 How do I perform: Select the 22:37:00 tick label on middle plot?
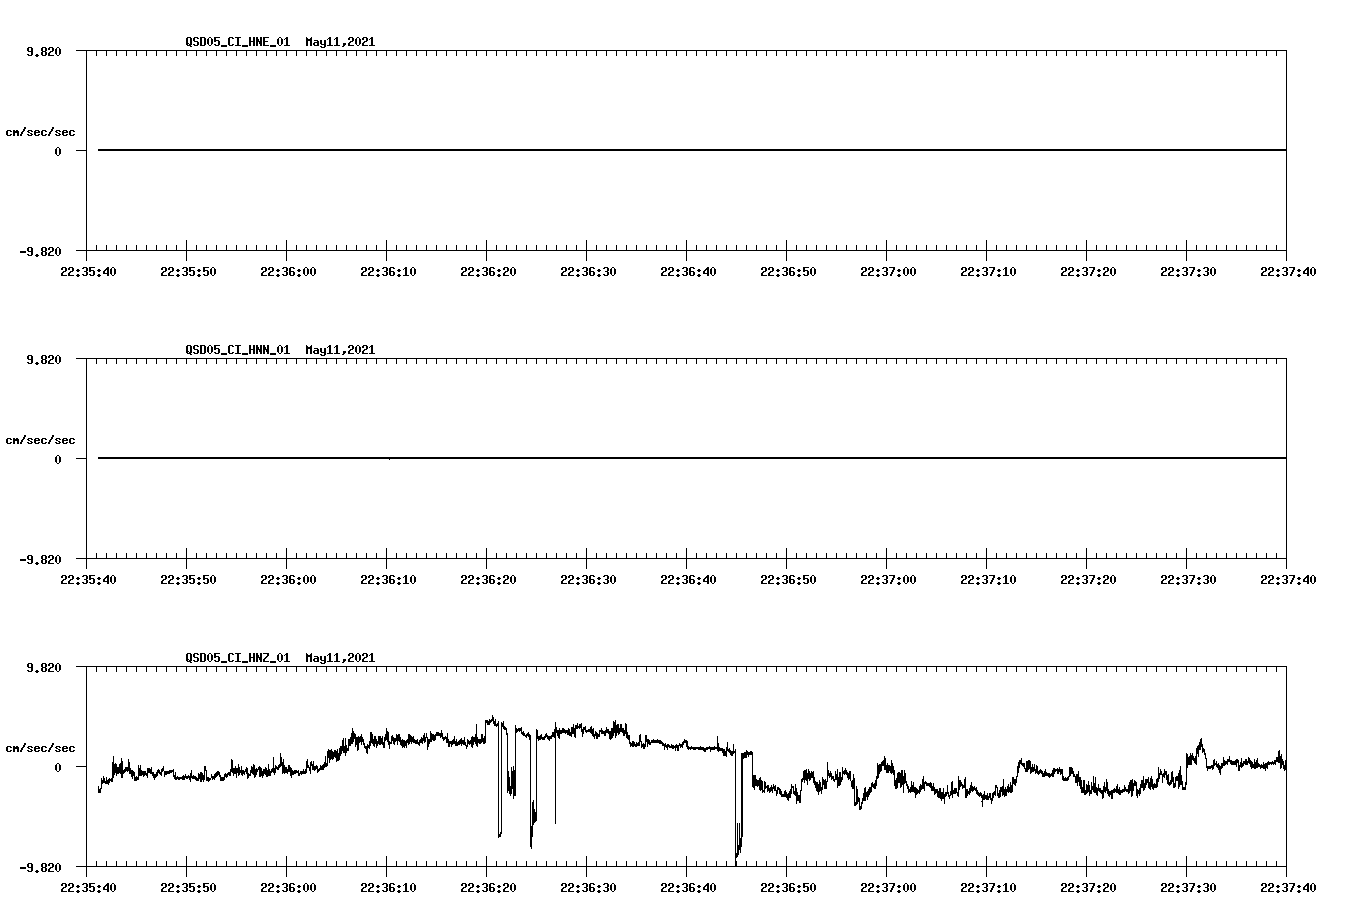889,576
